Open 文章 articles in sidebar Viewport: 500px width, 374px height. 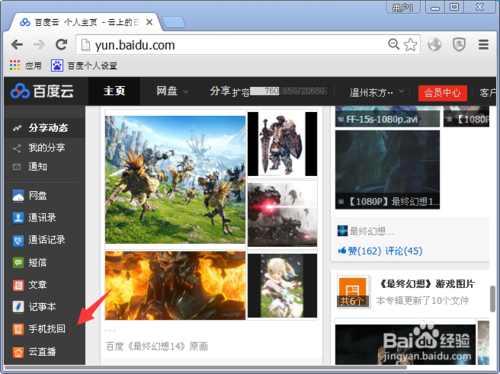pos(29,285)
